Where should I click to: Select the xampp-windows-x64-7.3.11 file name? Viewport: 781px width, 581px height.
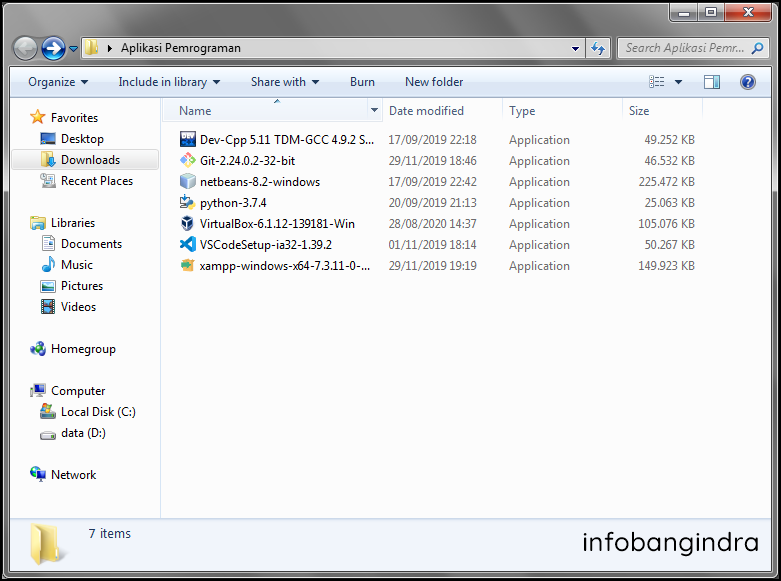point(284,266)
